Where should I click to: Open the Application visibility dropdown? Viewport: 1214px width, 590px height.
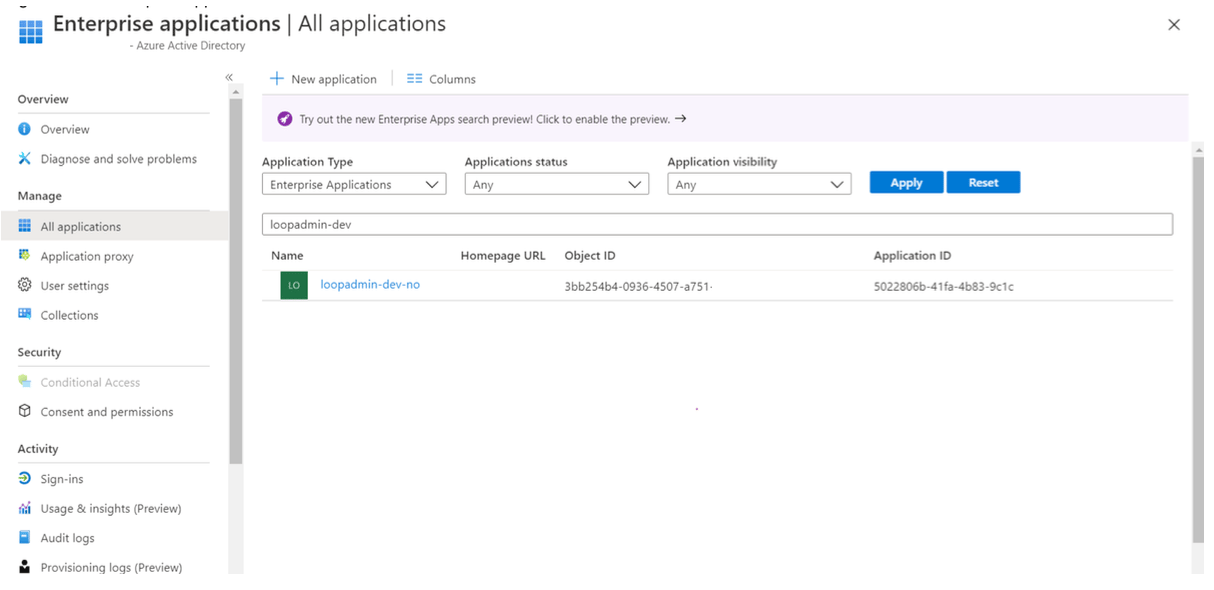[x=759, y=184]
